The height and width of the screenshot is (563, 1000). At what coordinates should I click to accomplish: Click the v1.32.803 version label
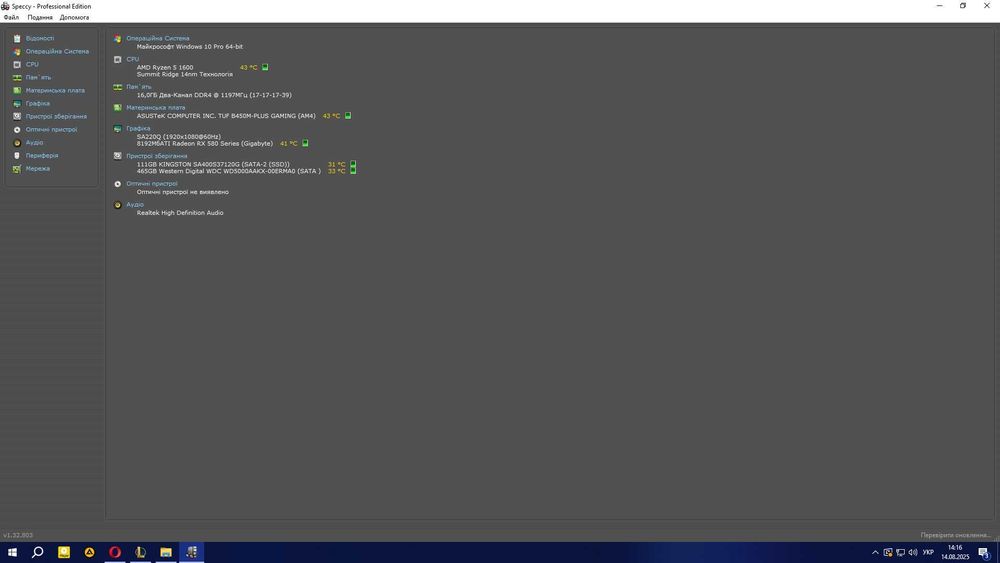(x=18, y=535)
